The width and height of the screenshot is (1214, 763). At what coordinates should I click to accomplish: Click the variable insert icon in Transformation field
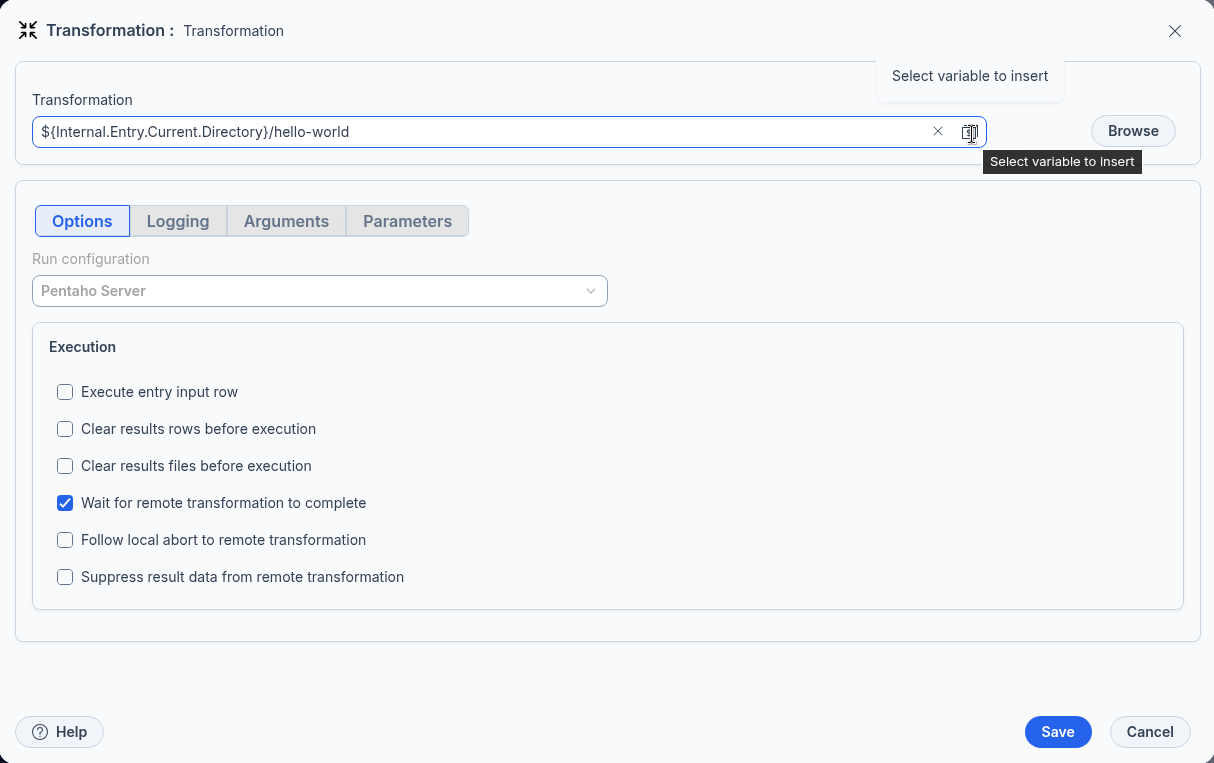(x=968, y=132)
